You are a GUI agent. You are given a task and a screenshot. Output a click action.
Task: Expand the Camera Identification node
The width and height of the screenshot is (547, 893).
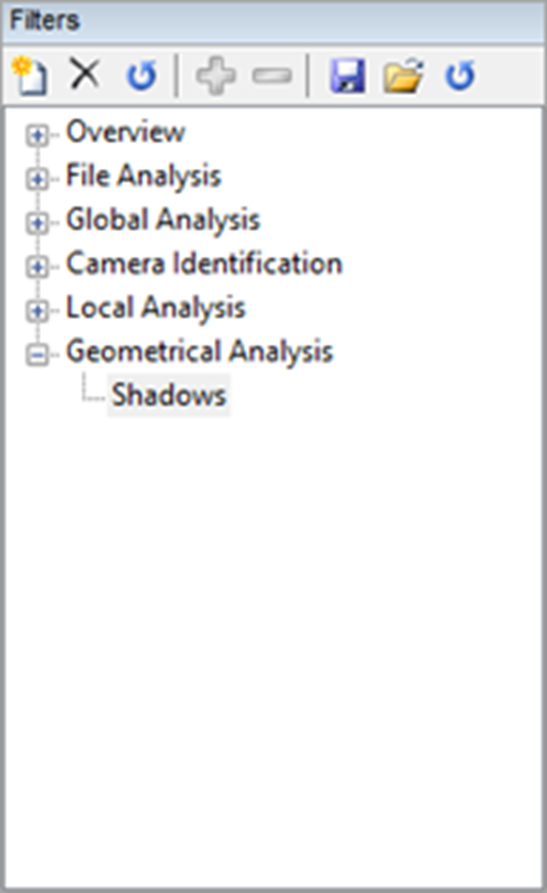(38, 267)
